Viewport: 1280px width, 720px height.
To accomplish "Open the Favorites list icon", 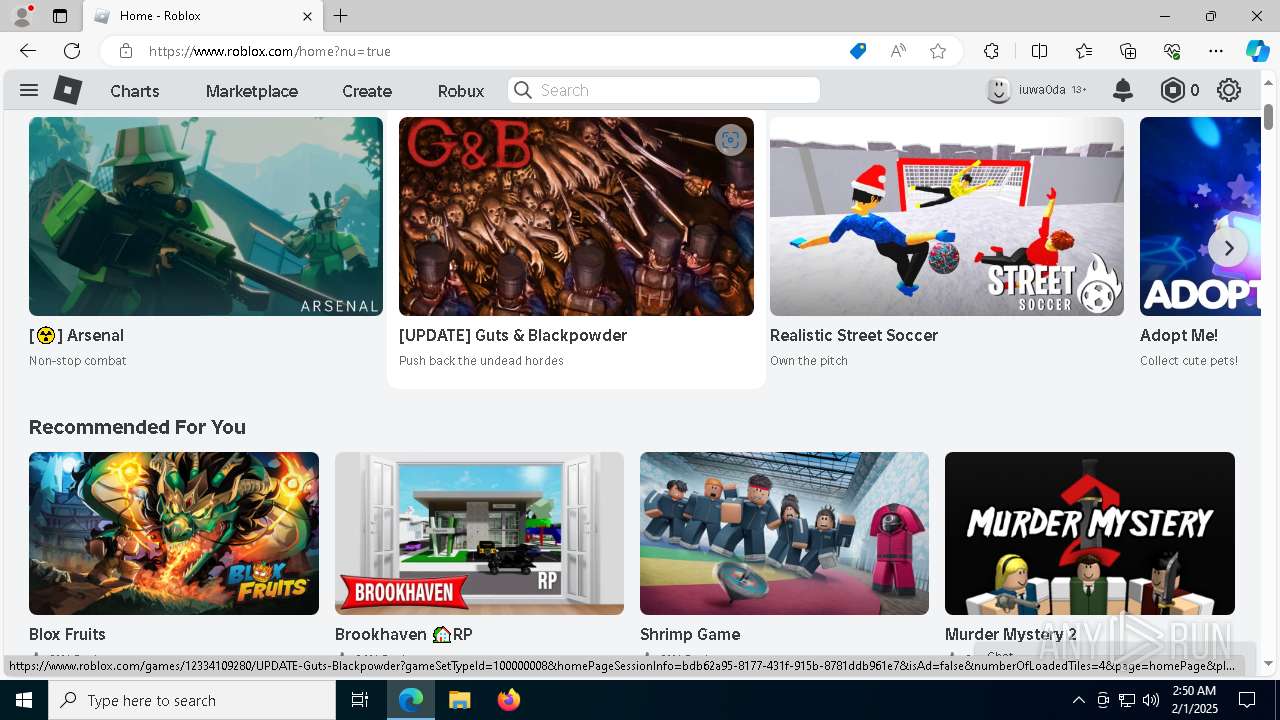I will tap(1084, 51).
